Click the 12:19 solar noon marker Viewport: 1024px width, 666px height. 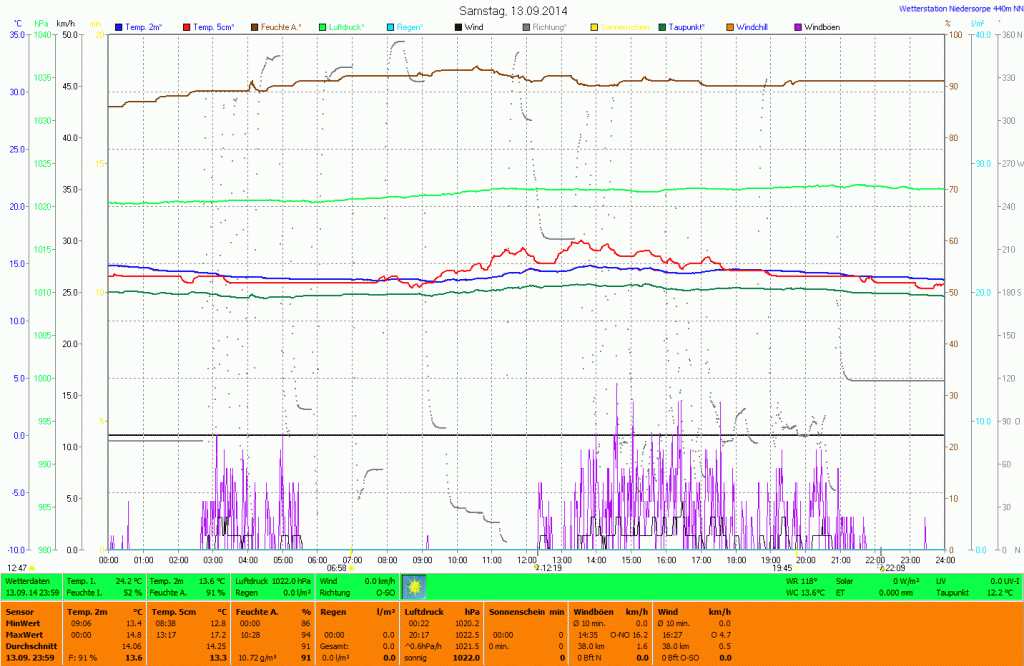pos(537,568)
